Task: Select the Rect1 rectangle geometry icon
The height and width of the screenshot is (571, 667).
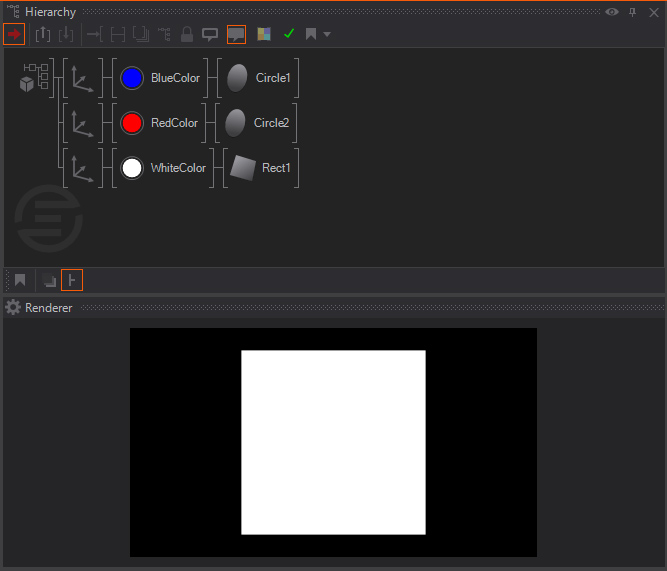Action: [242, 168]
